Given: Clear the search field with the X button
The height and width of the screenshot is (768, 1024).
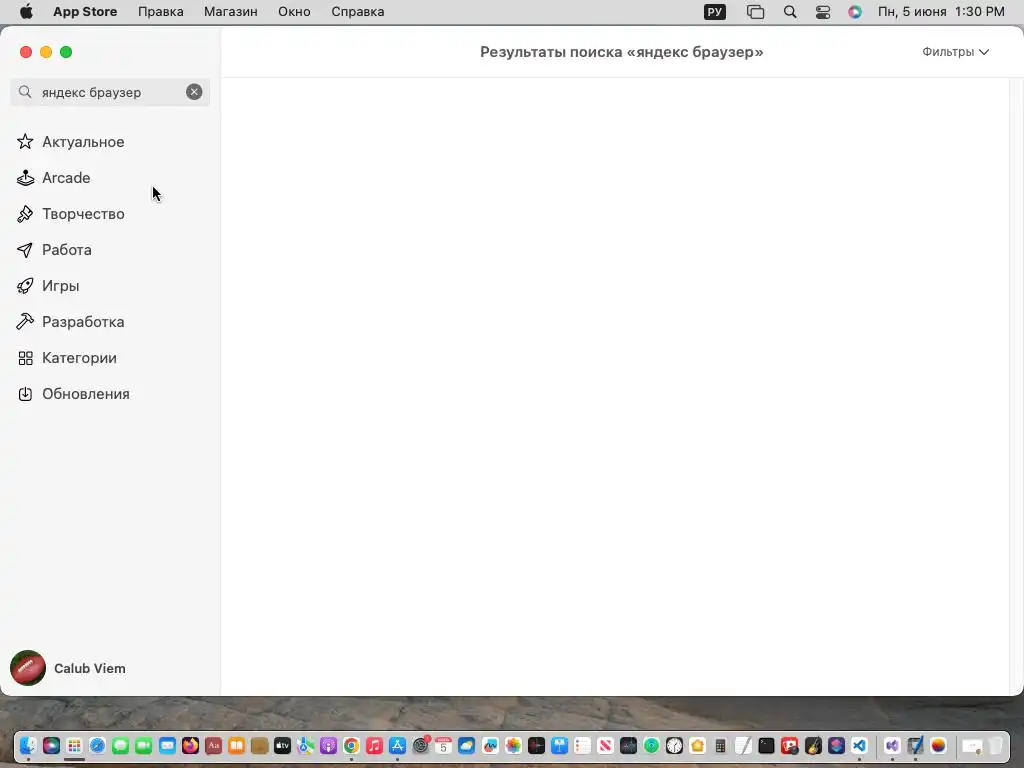Looking at the screenshot, I should tap(194, 92).
